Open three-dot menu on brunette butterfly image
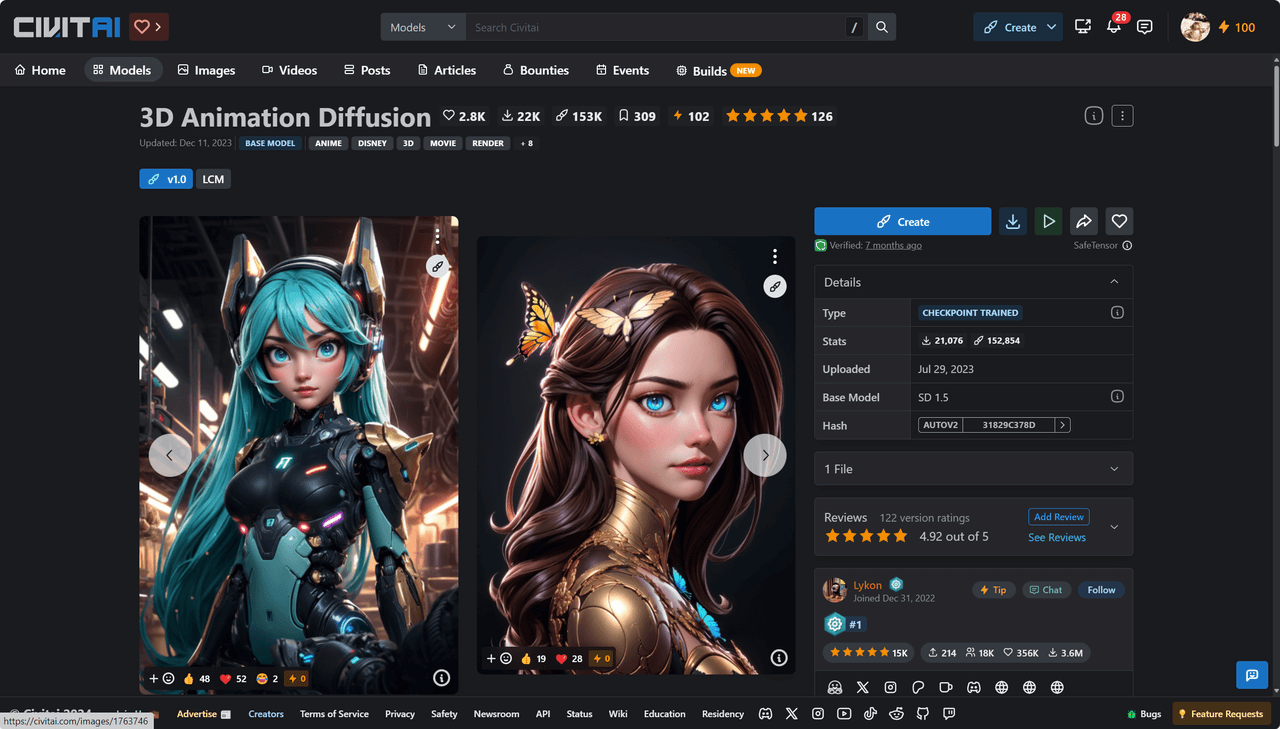The image size is (1280, 729). tap(774, 257)
